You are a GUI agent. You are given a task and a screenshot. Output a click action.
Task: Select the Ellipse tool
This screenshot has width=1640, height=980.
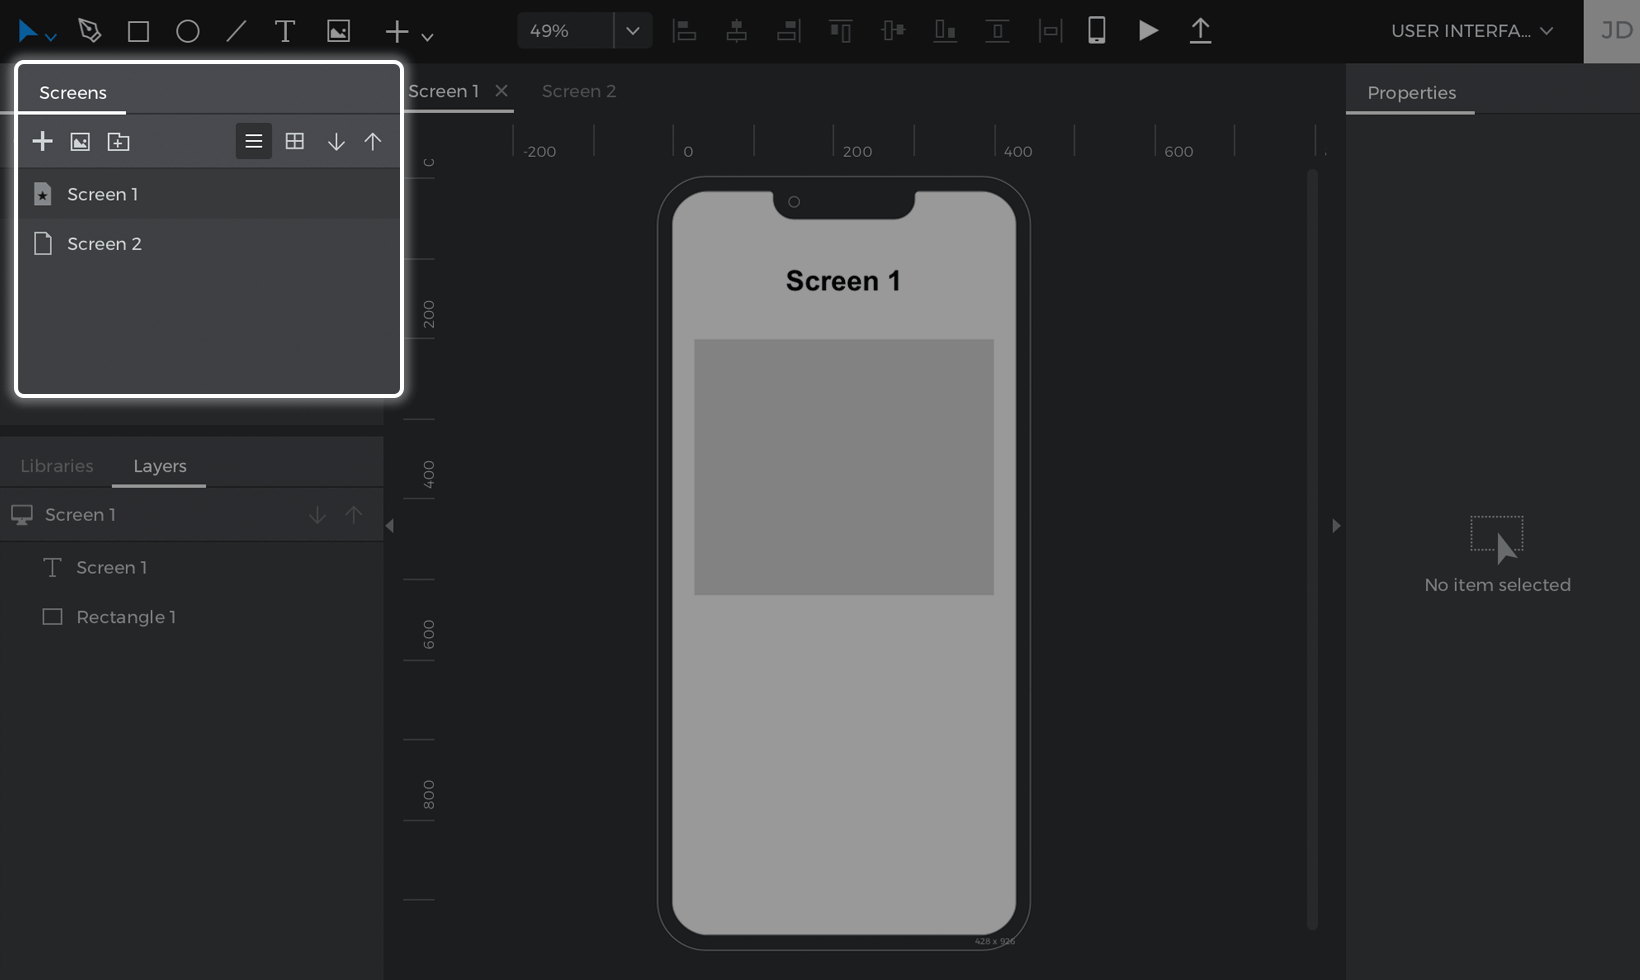188,32
